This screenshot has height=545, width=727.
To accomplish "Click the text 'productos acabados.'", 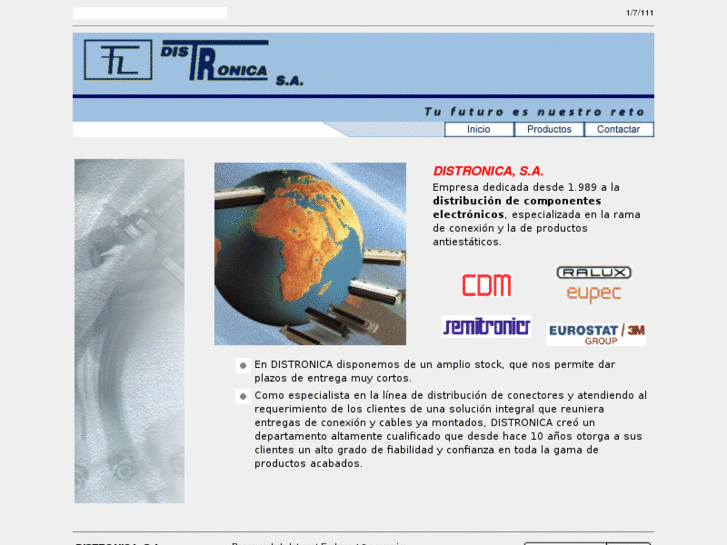I will 308,464.
